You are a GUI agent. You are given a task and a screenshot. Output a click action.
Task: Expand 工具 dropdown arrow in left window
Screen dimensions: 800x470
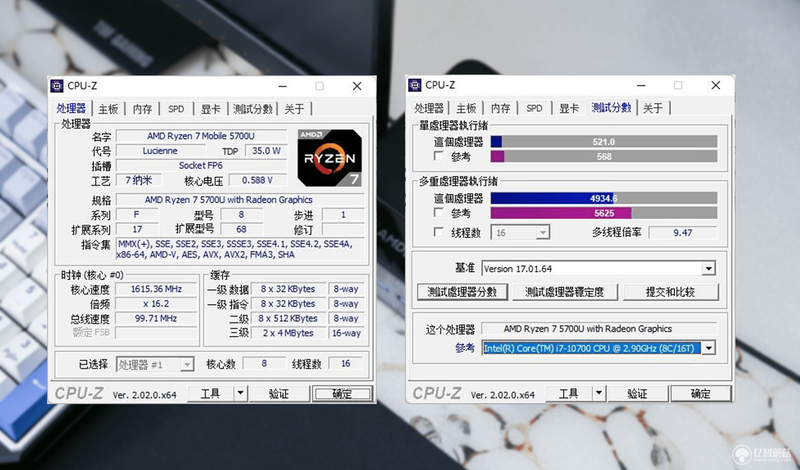(240, 393)
